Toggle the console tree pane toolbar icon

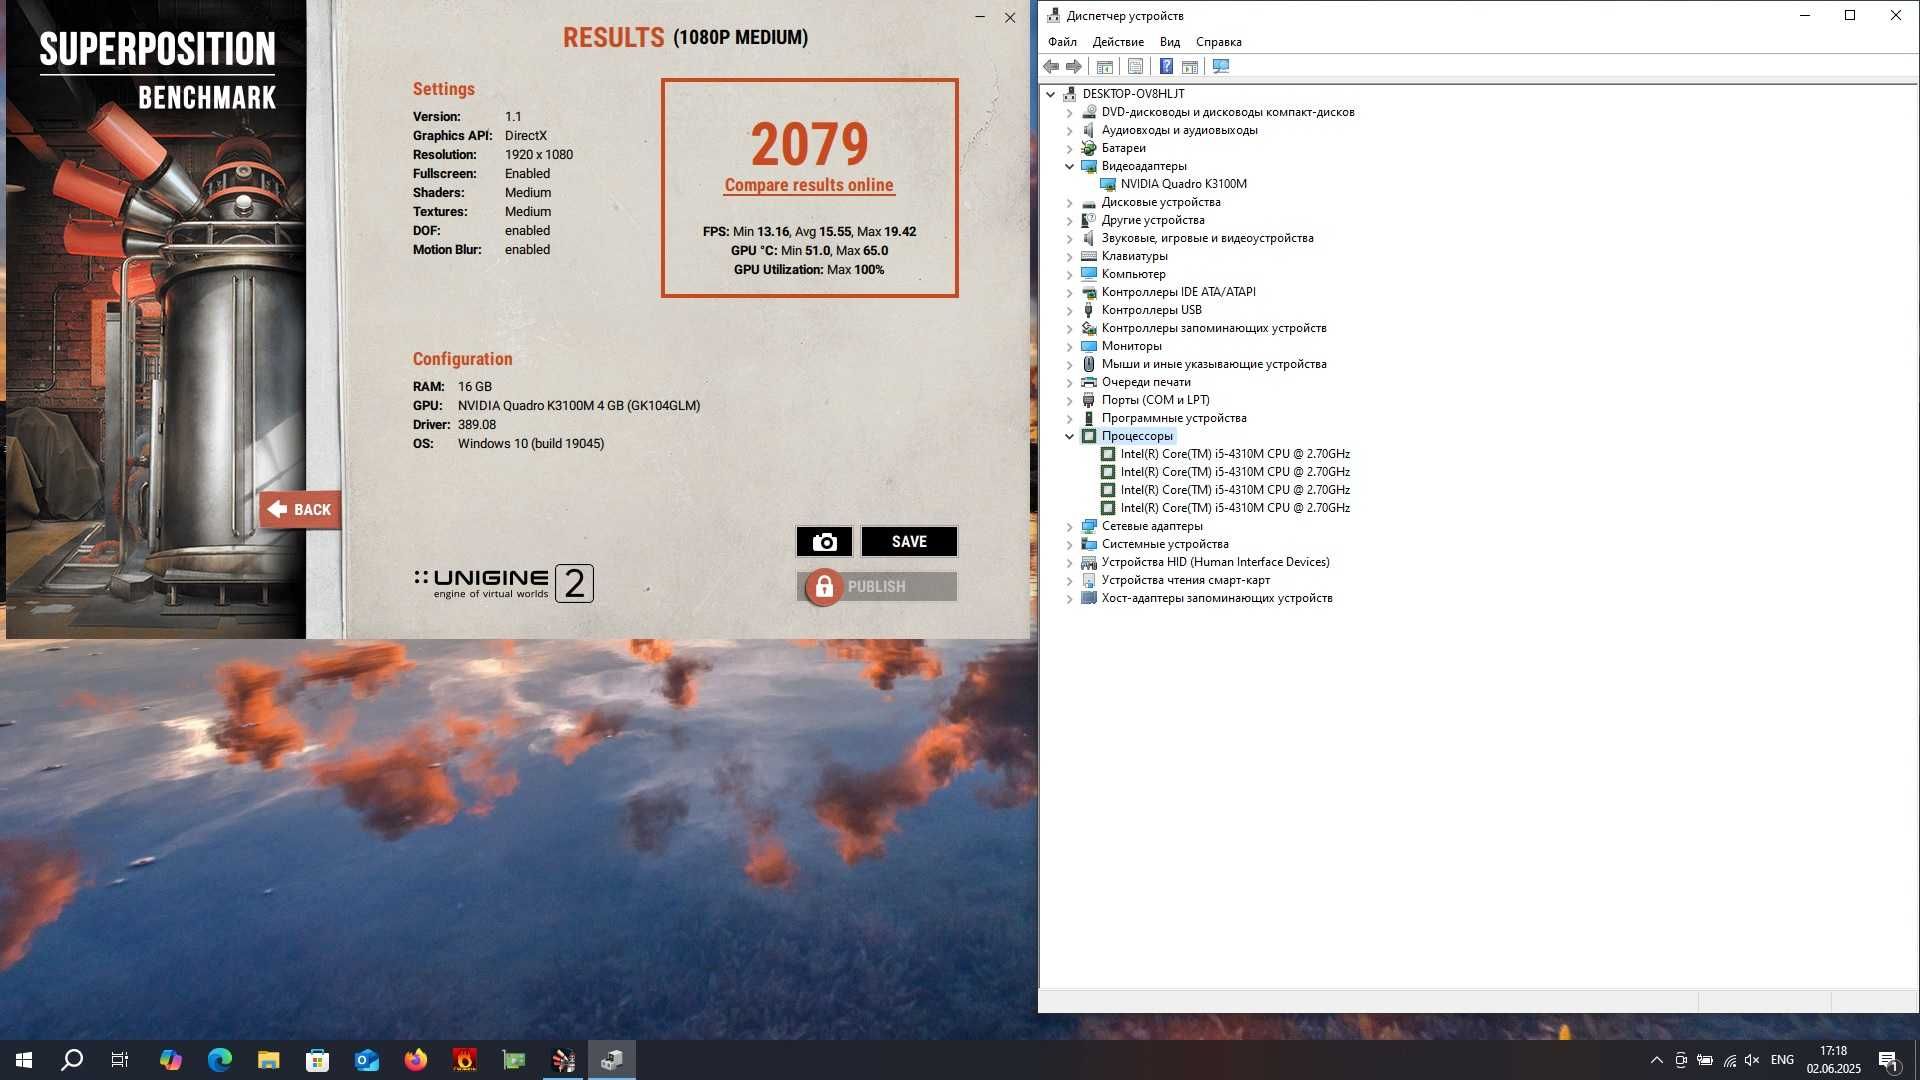tap(1105, 66)
